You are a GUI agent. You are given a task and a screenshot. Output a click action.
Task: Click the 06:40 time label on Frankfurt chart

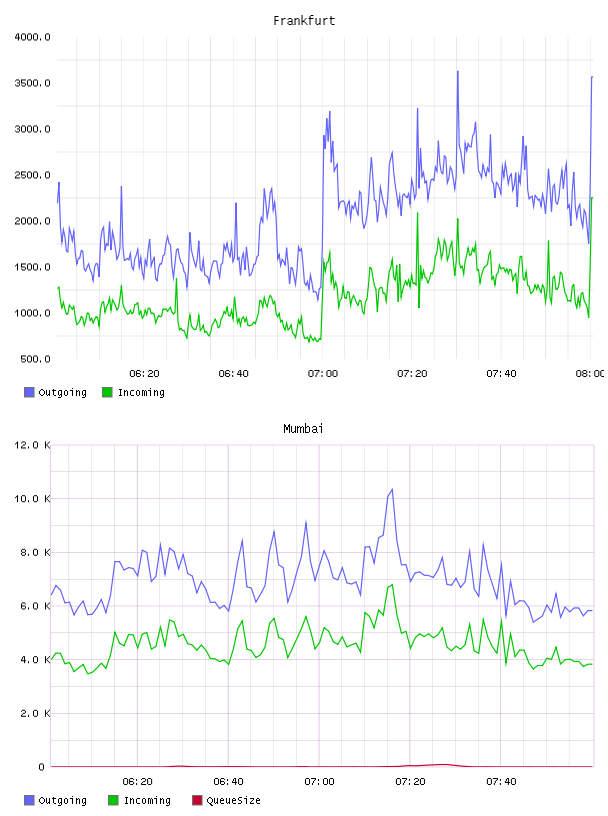(233, 374)
